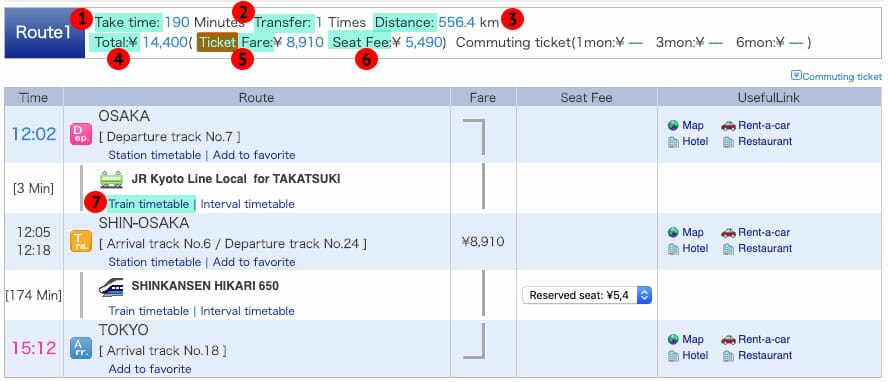Image resolution: width=888 pixels, height=382 pixels.
Task: Click the Hotel building icon in SHIN-OSAKA row
Action: (x=673, y=248)
